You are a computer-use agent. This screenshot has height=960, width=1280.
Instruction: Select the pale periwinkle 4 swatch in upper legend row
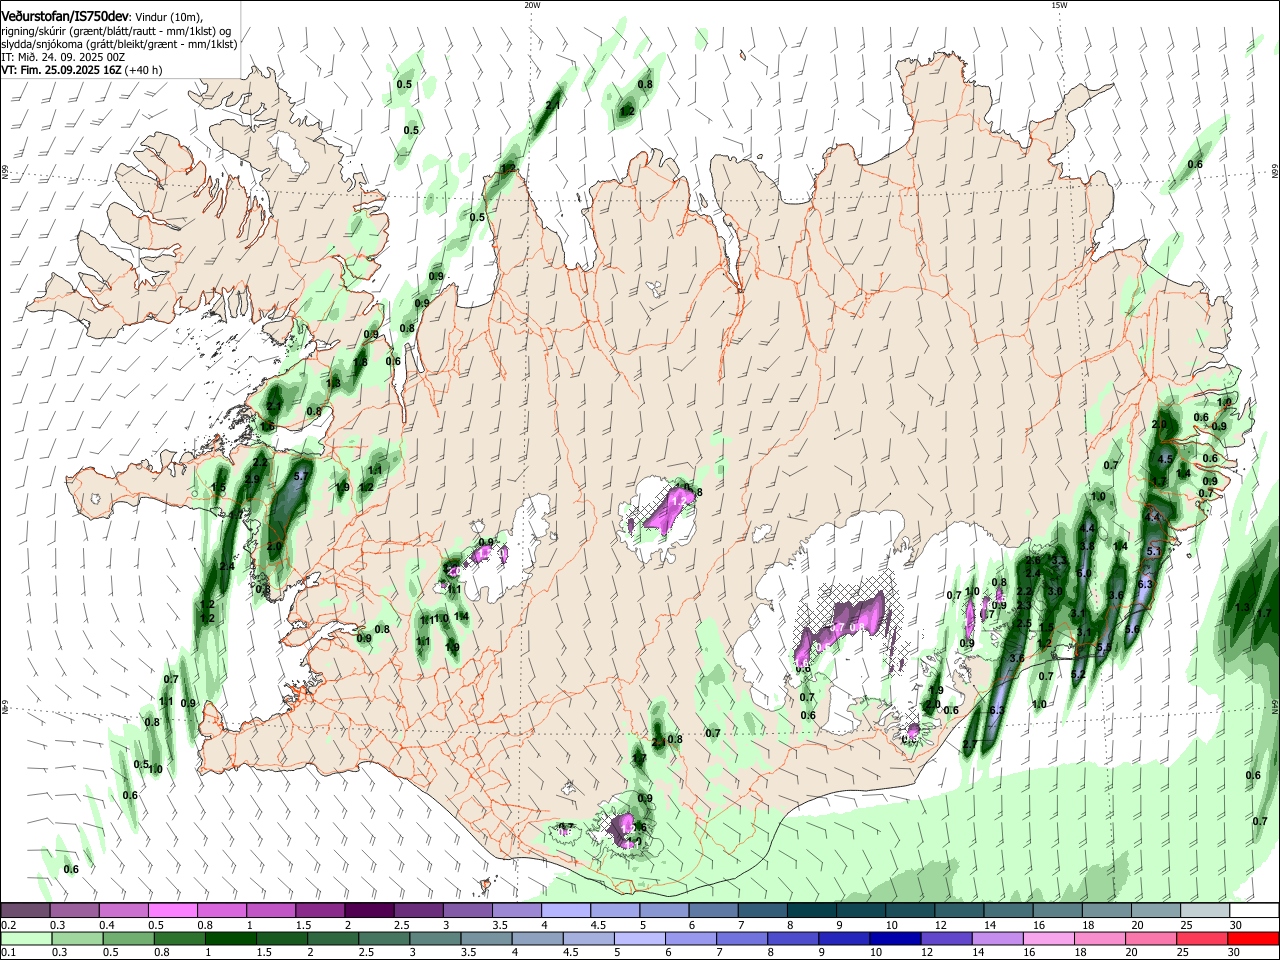pos(565,911)
